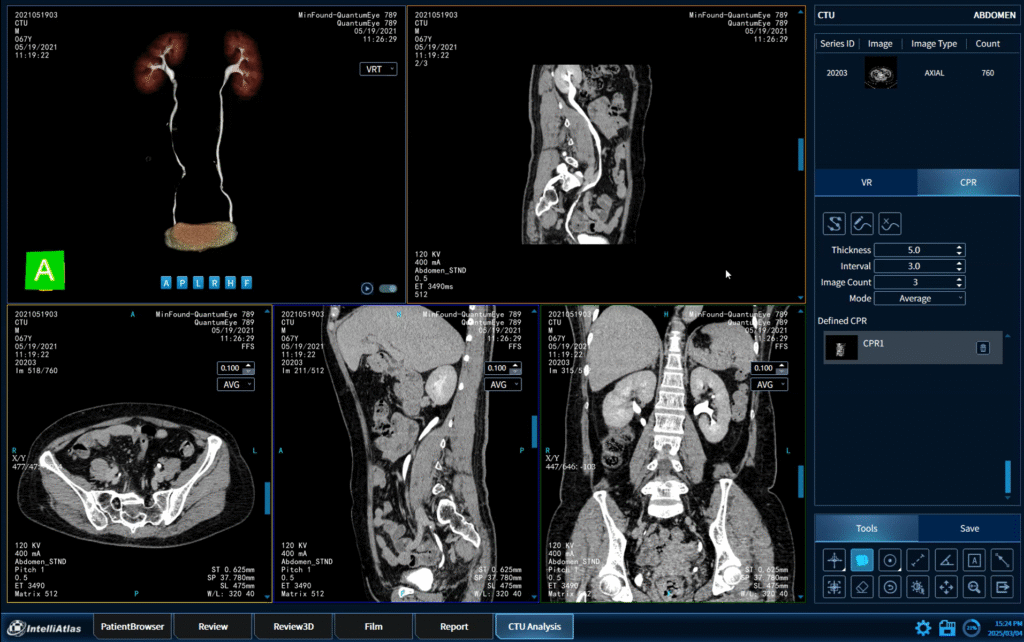Switch to the CPR tab

pos(968,182)
